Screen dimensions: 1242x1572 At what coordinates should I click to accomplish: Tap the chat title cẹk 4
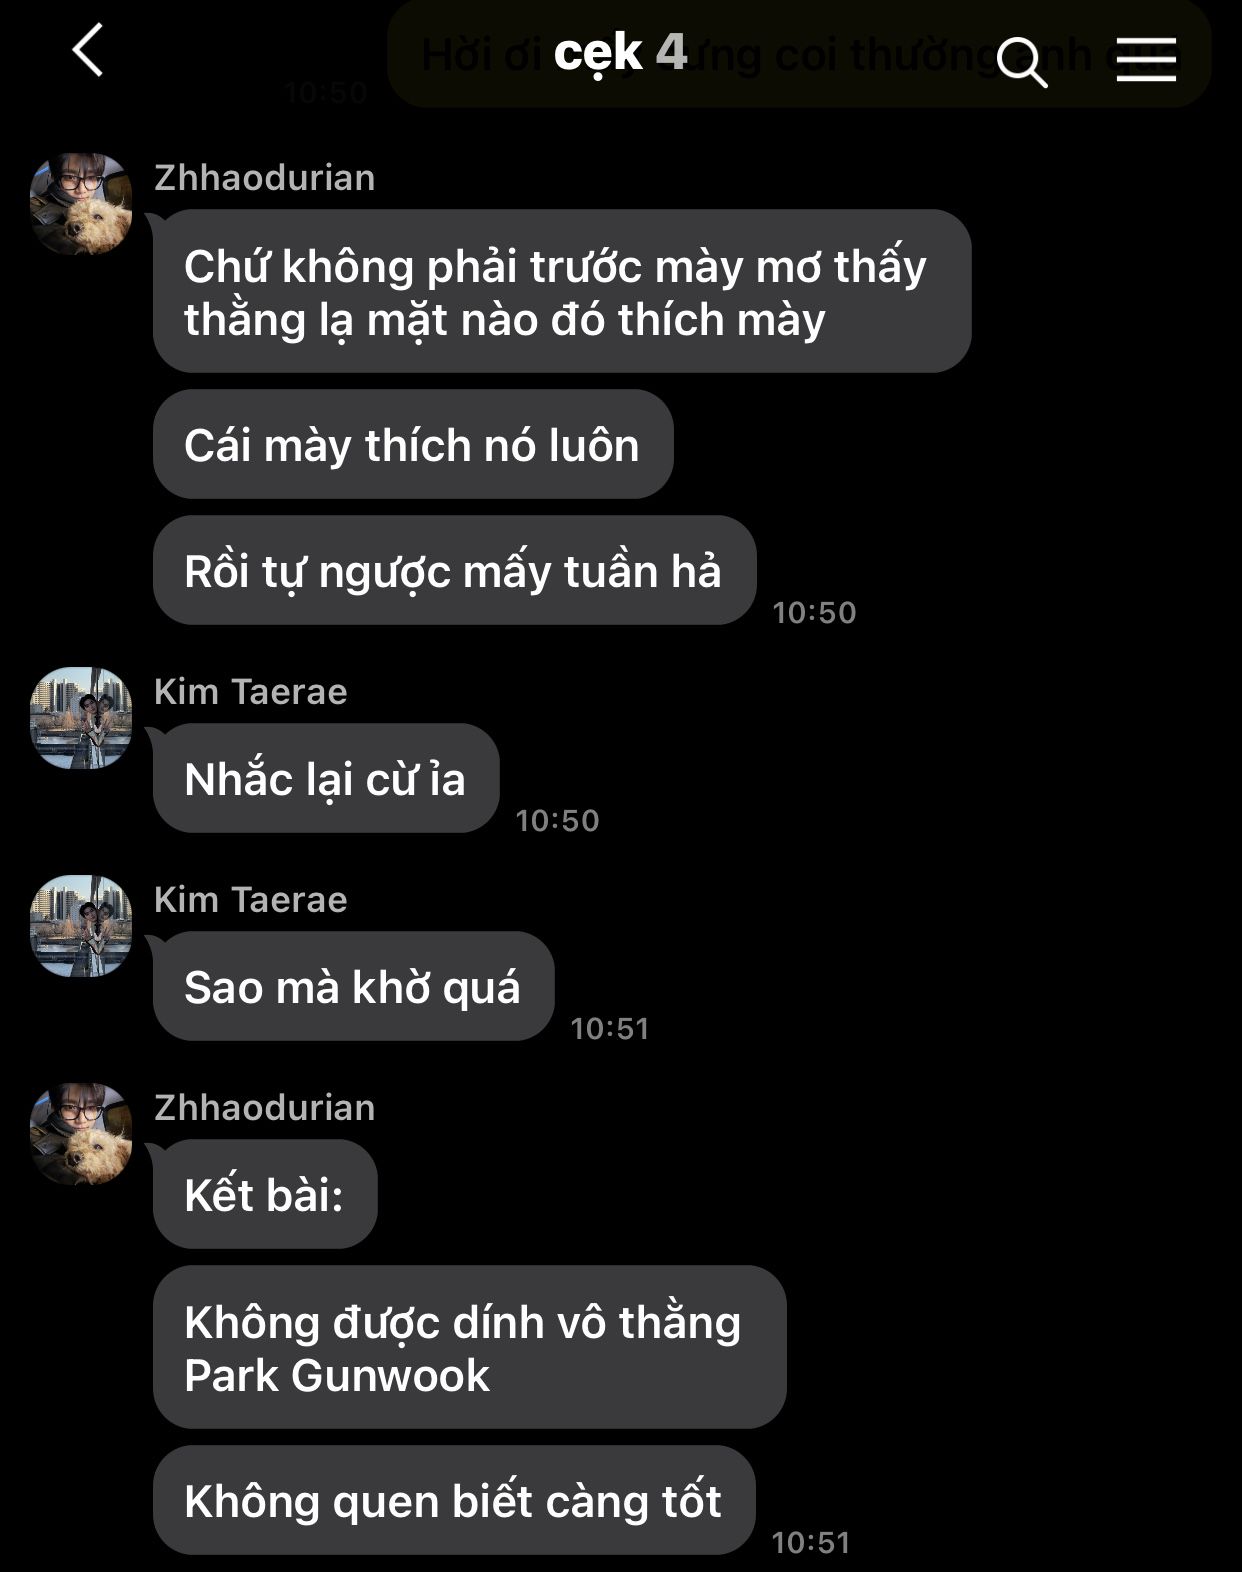[620, 51]
